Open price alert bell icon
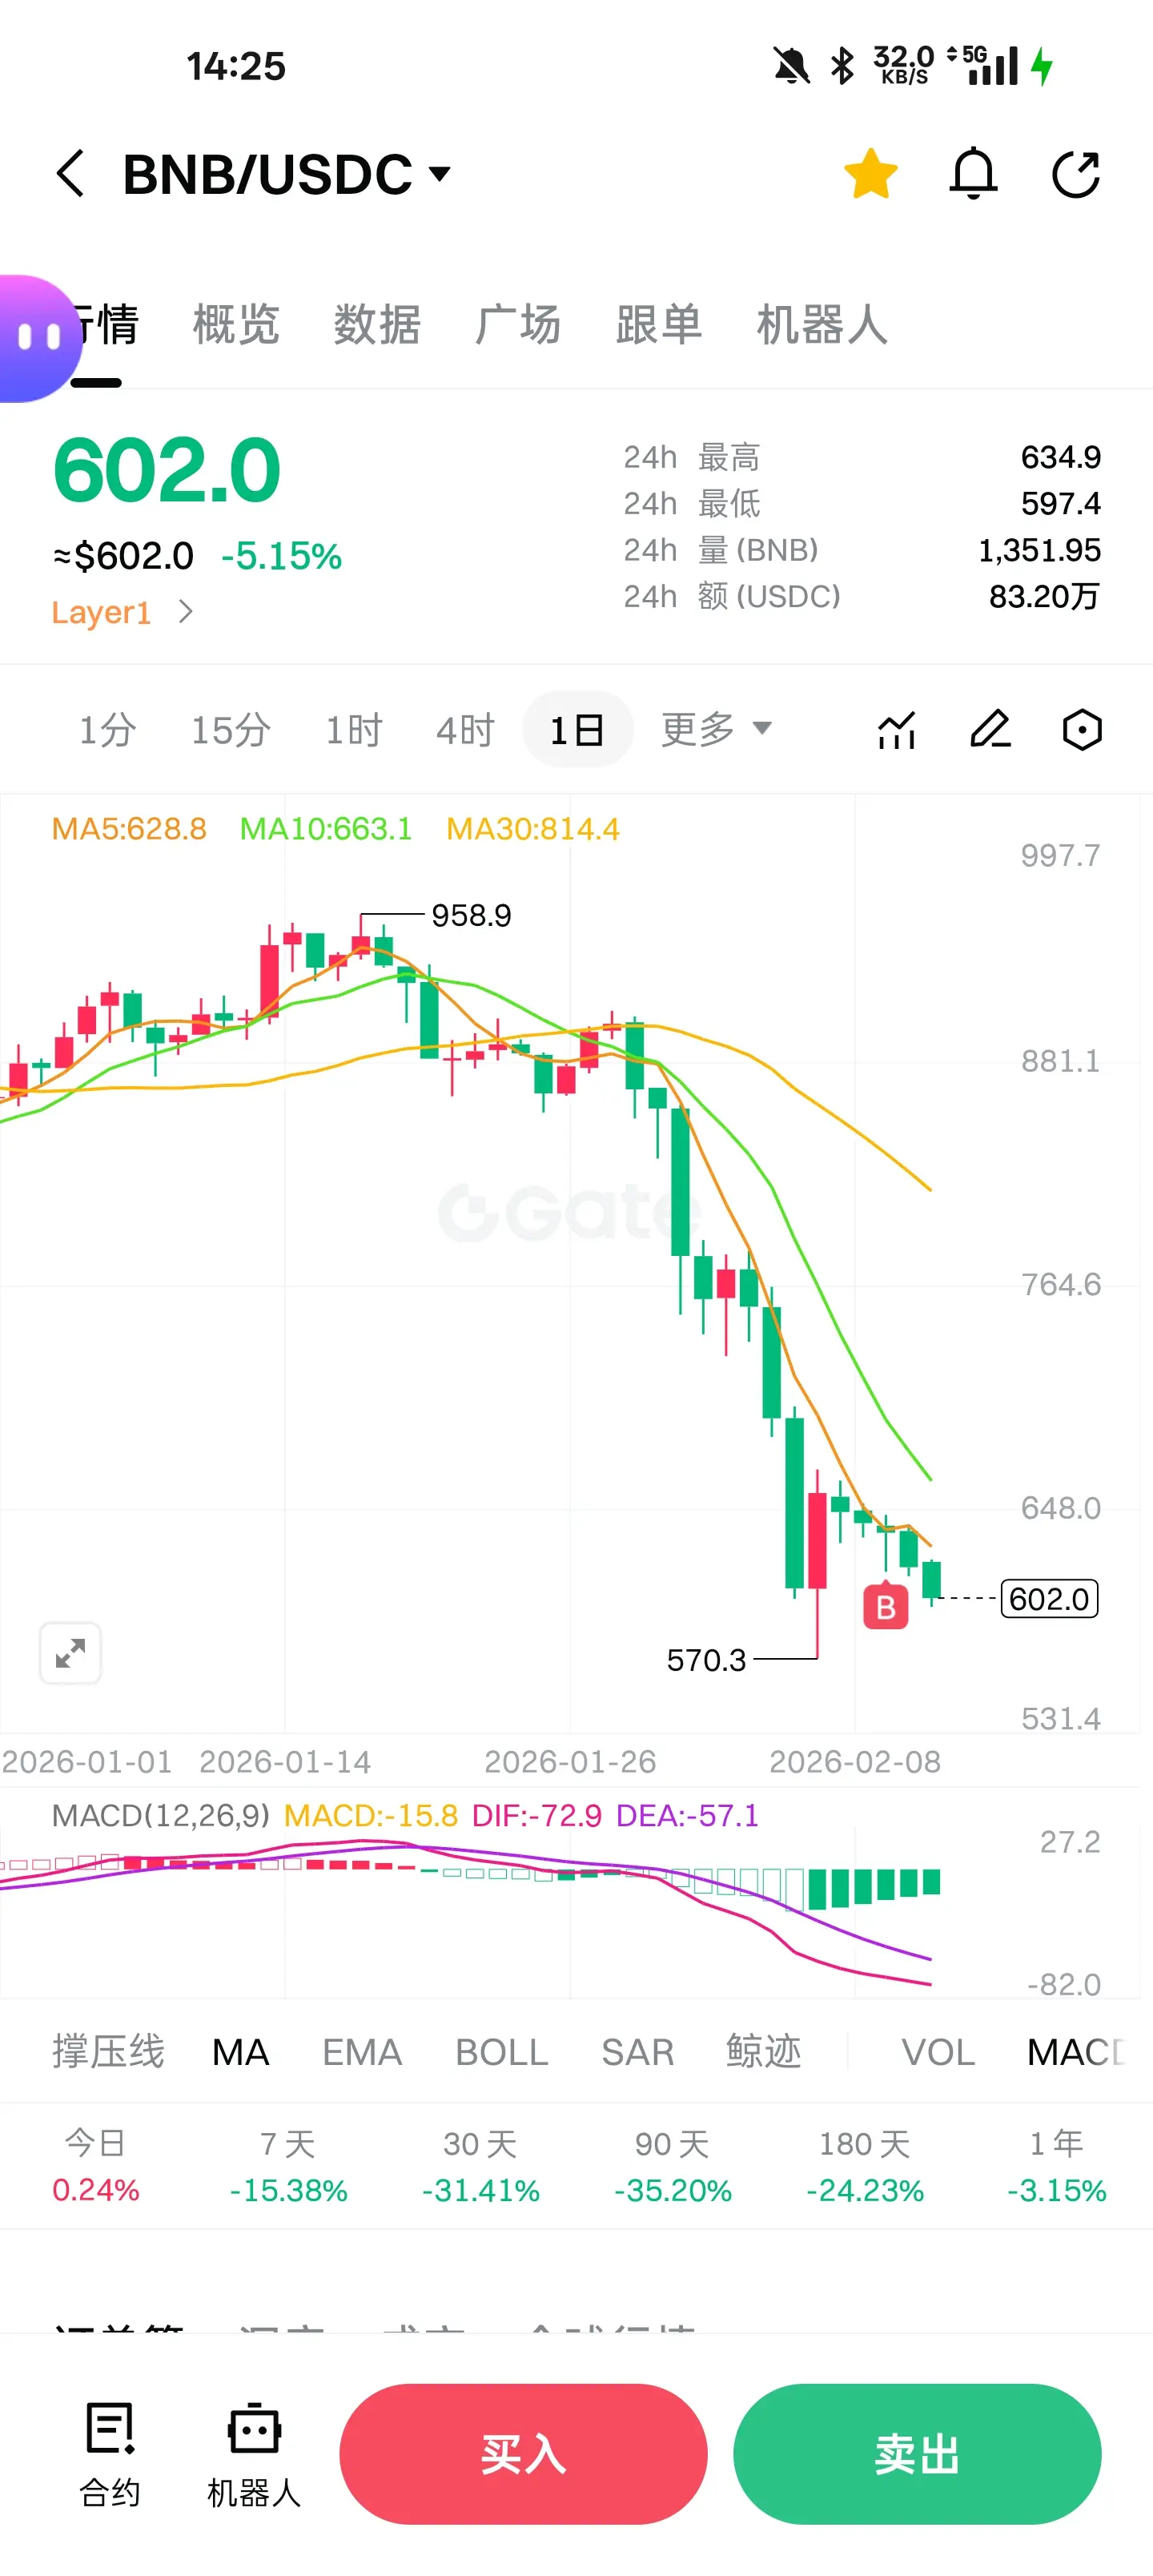The image size is (1153, 2576). tap(972, 174)
